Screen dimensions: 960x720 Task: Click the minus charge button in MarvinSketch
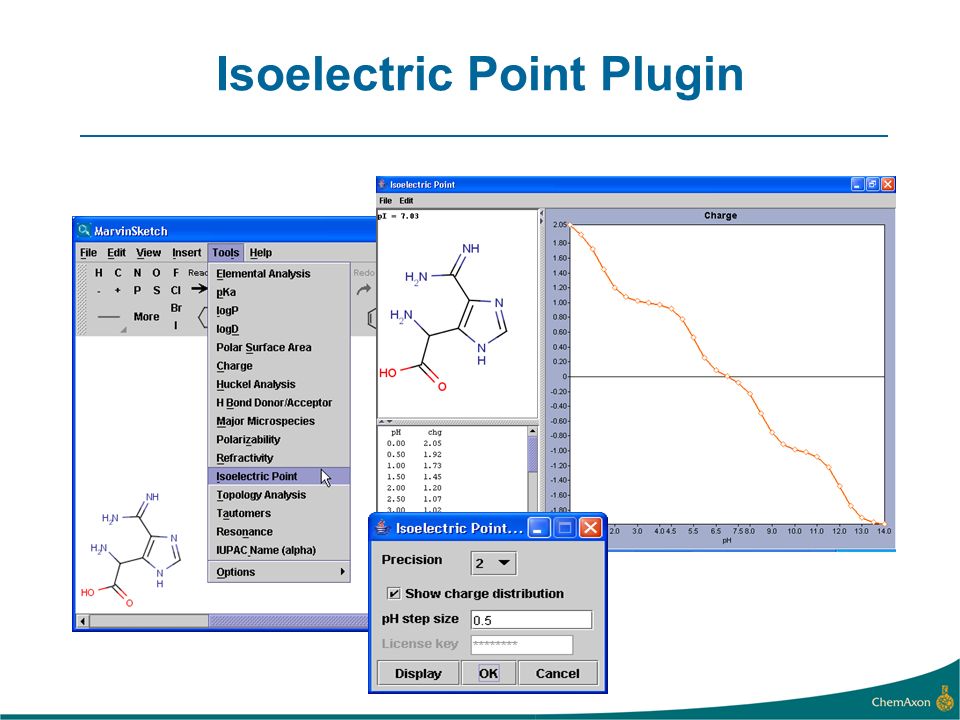[99, 291]
